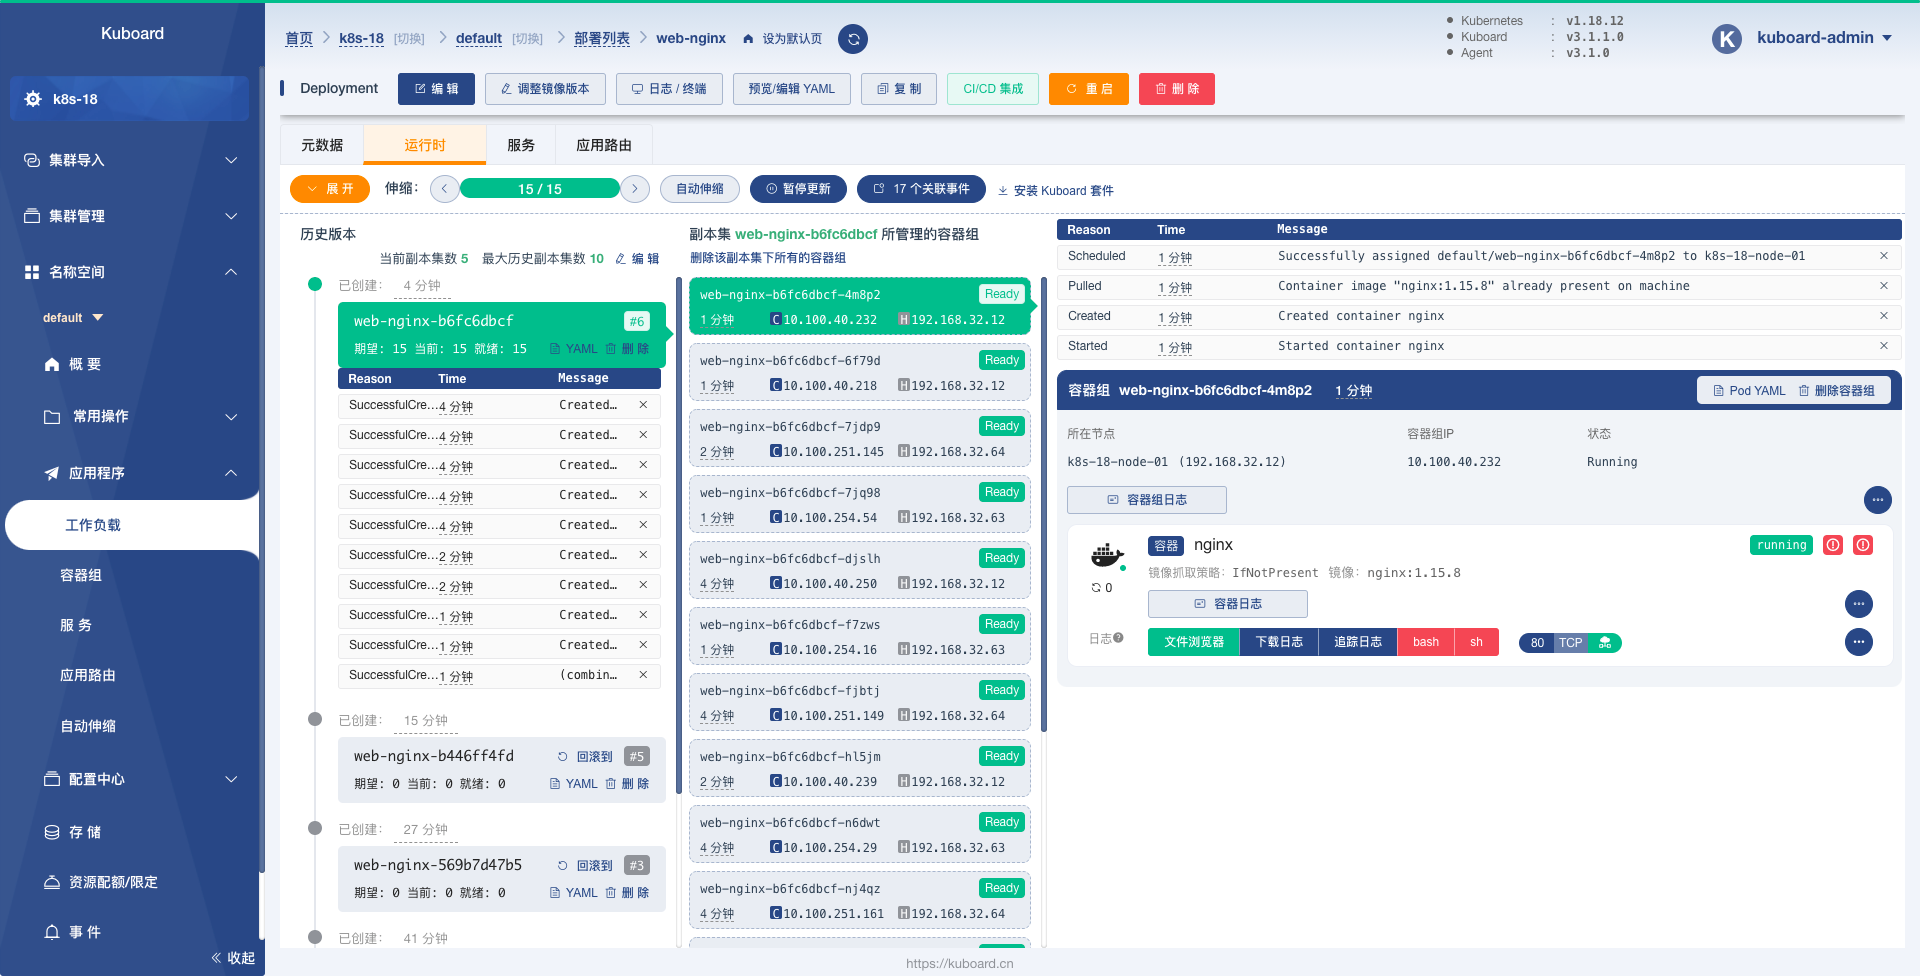Click the home icon 设为默认页
Screen dimensions: 1920x976
point(748,39)
